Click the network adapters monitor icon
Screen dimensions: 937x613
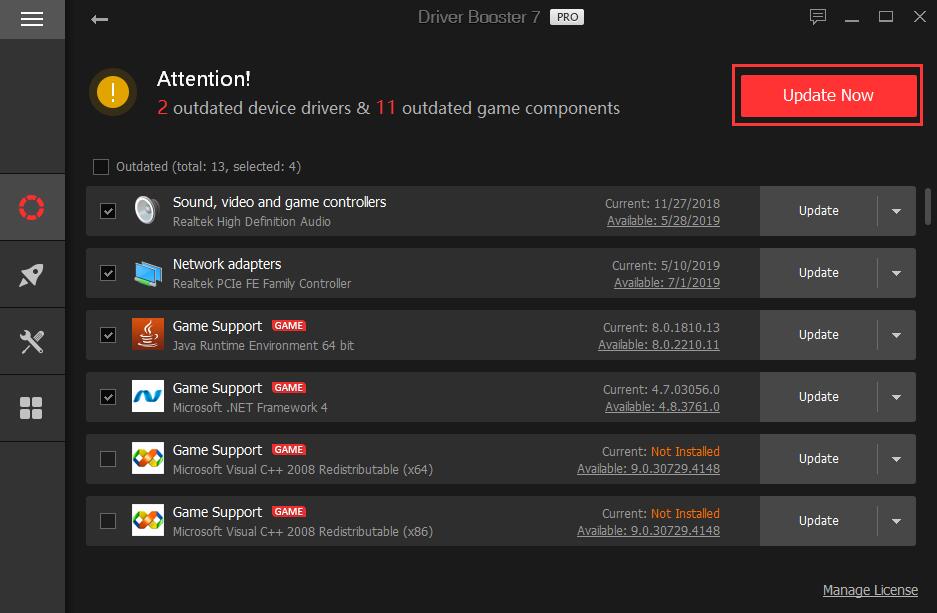(148, 273)
